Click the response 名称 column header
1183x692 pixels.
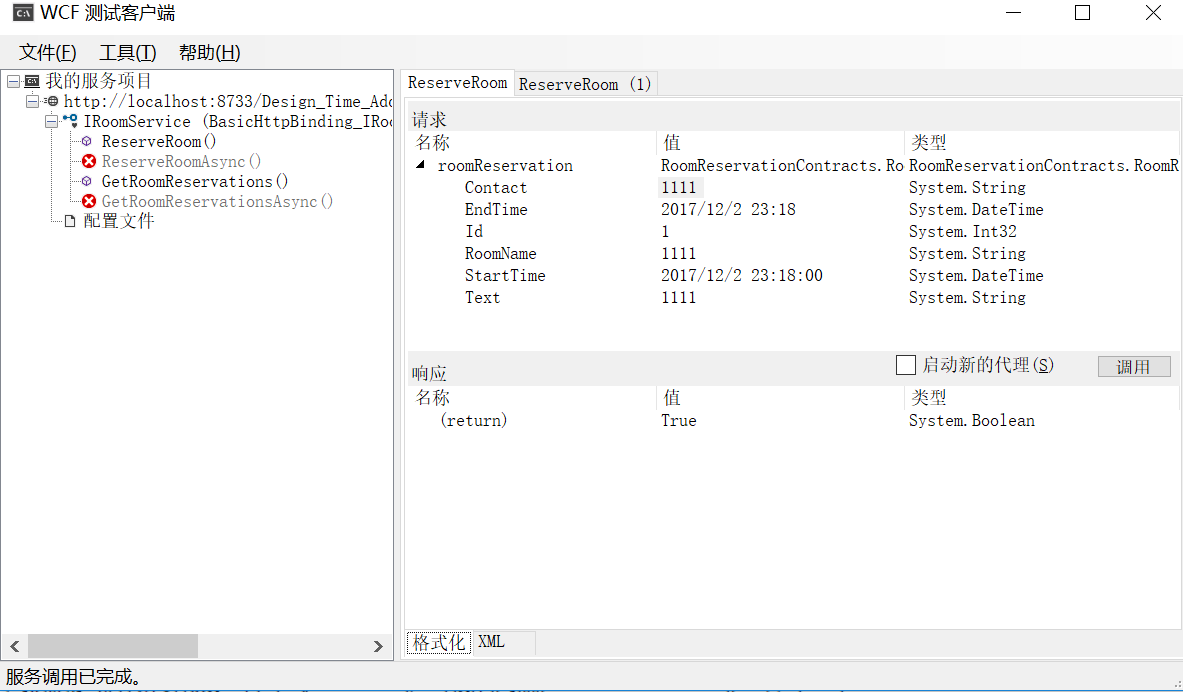click(x=533, y=398)
